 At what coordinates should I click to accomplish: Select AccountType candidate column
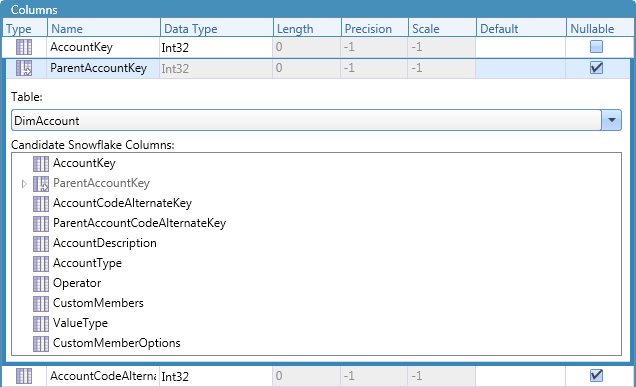(x=87, y=263)
